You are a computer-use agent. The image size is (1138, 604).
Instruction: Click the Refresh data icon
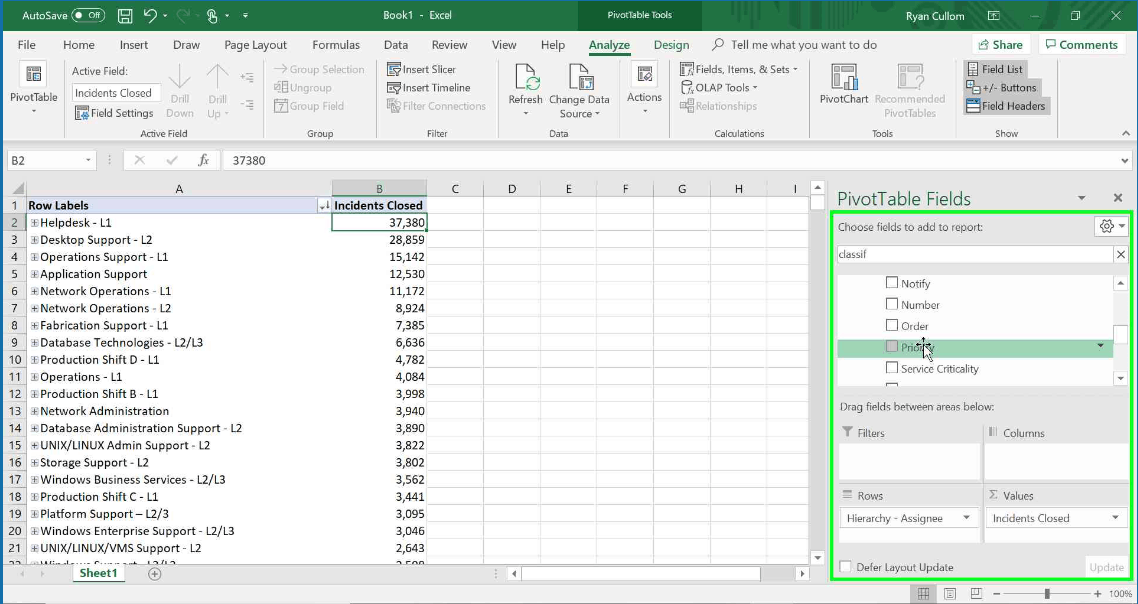point(525,76)
